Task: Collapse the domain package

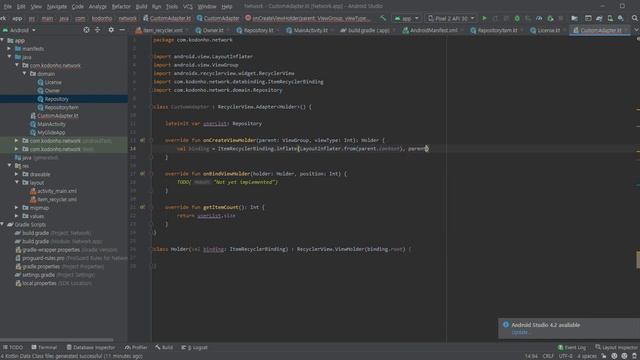Action: tap(24, 74)
